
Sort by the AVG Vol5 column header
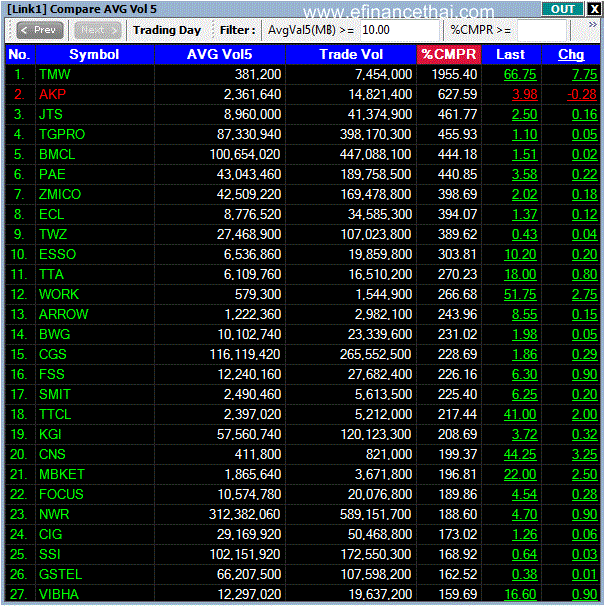pyautogui.click(x=220, y=54)
